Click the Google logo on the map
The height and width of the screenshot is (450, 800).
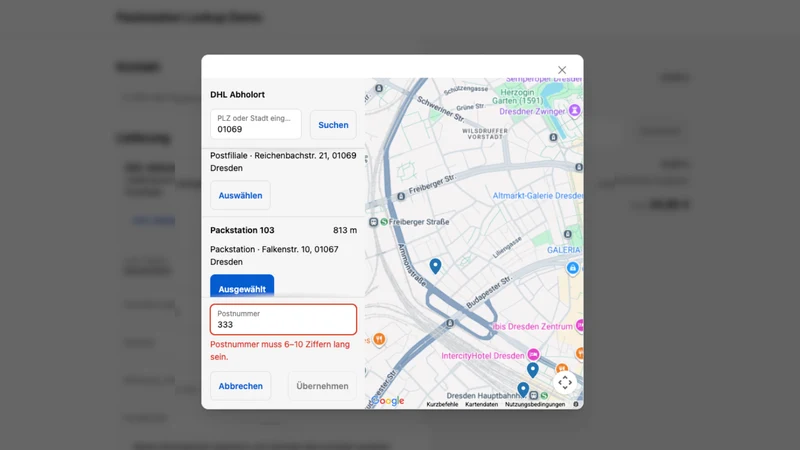pos(388,401)
